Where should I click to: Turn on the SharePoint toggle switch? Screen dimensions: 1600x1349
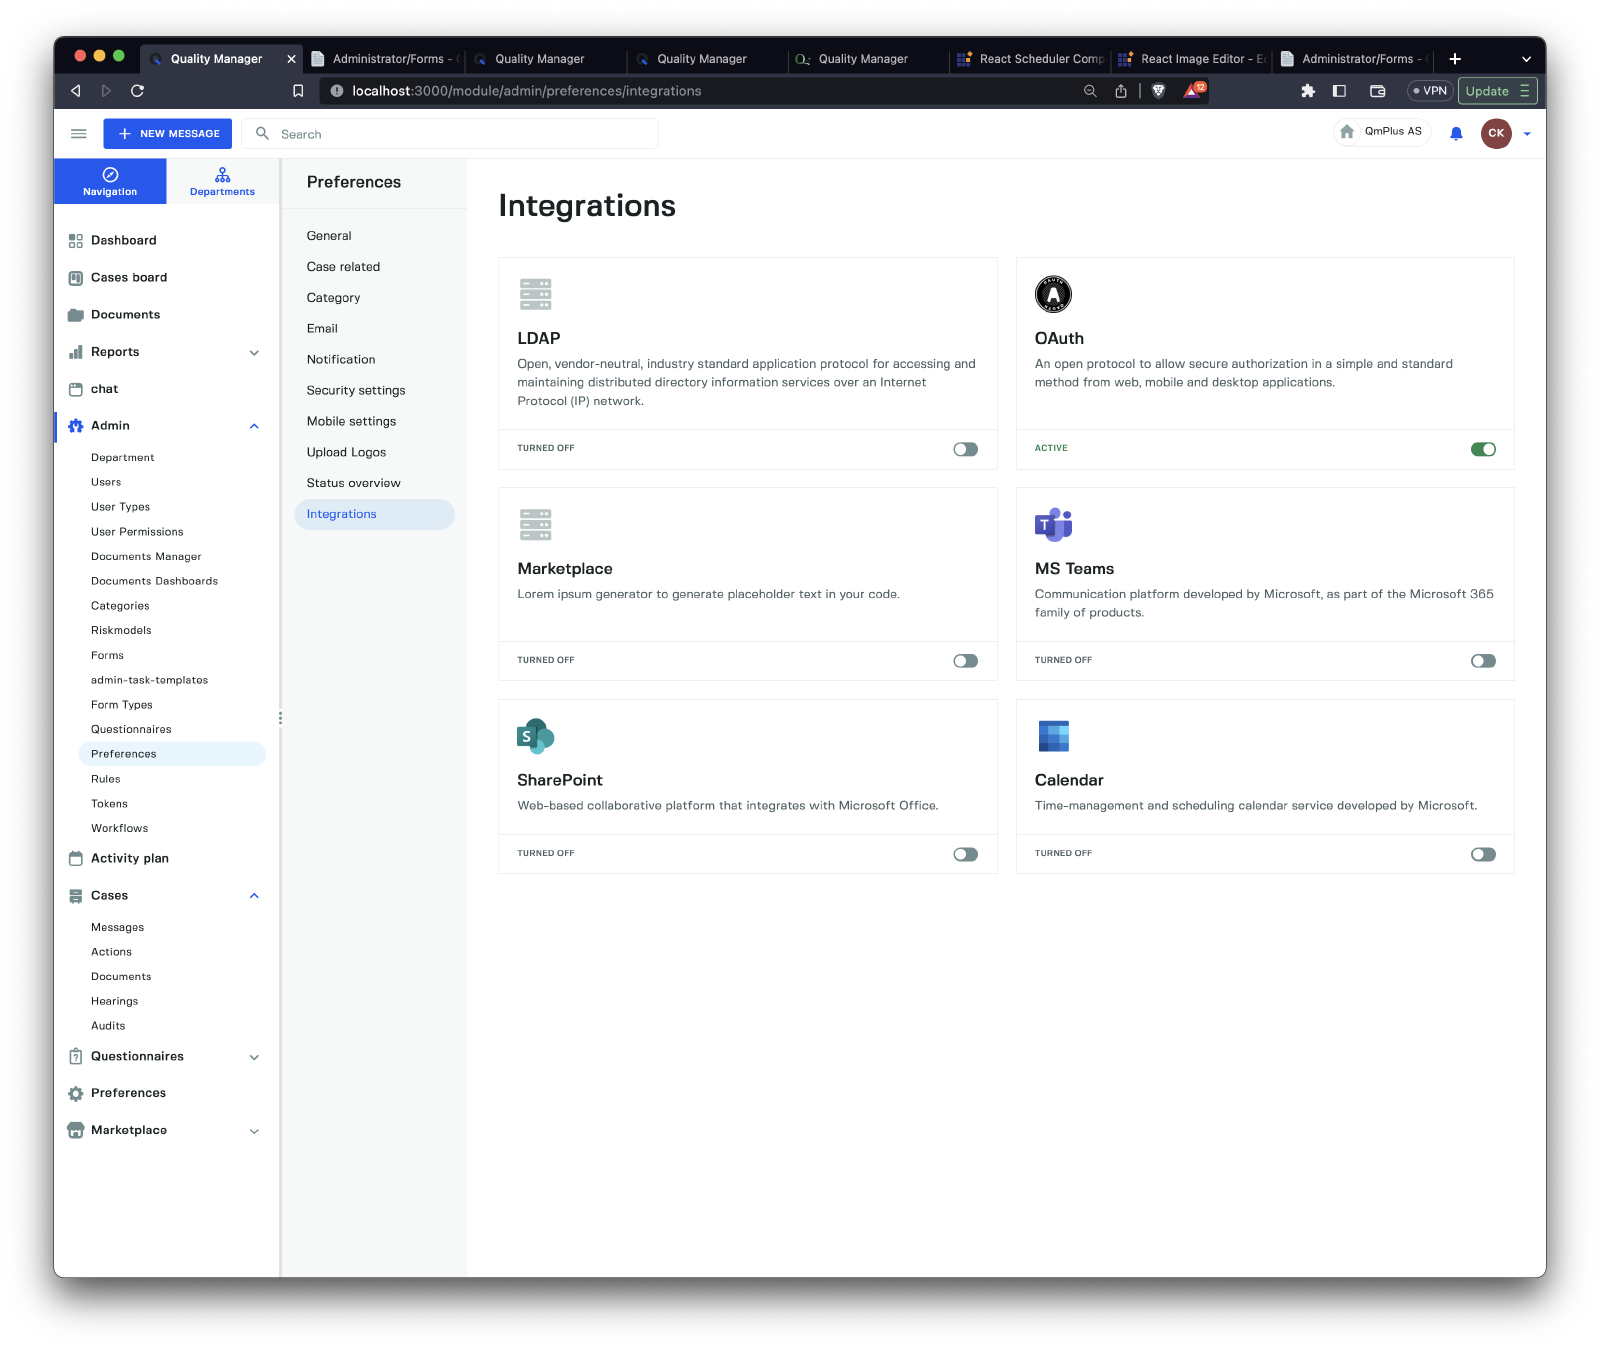click(x=965, y=854)
